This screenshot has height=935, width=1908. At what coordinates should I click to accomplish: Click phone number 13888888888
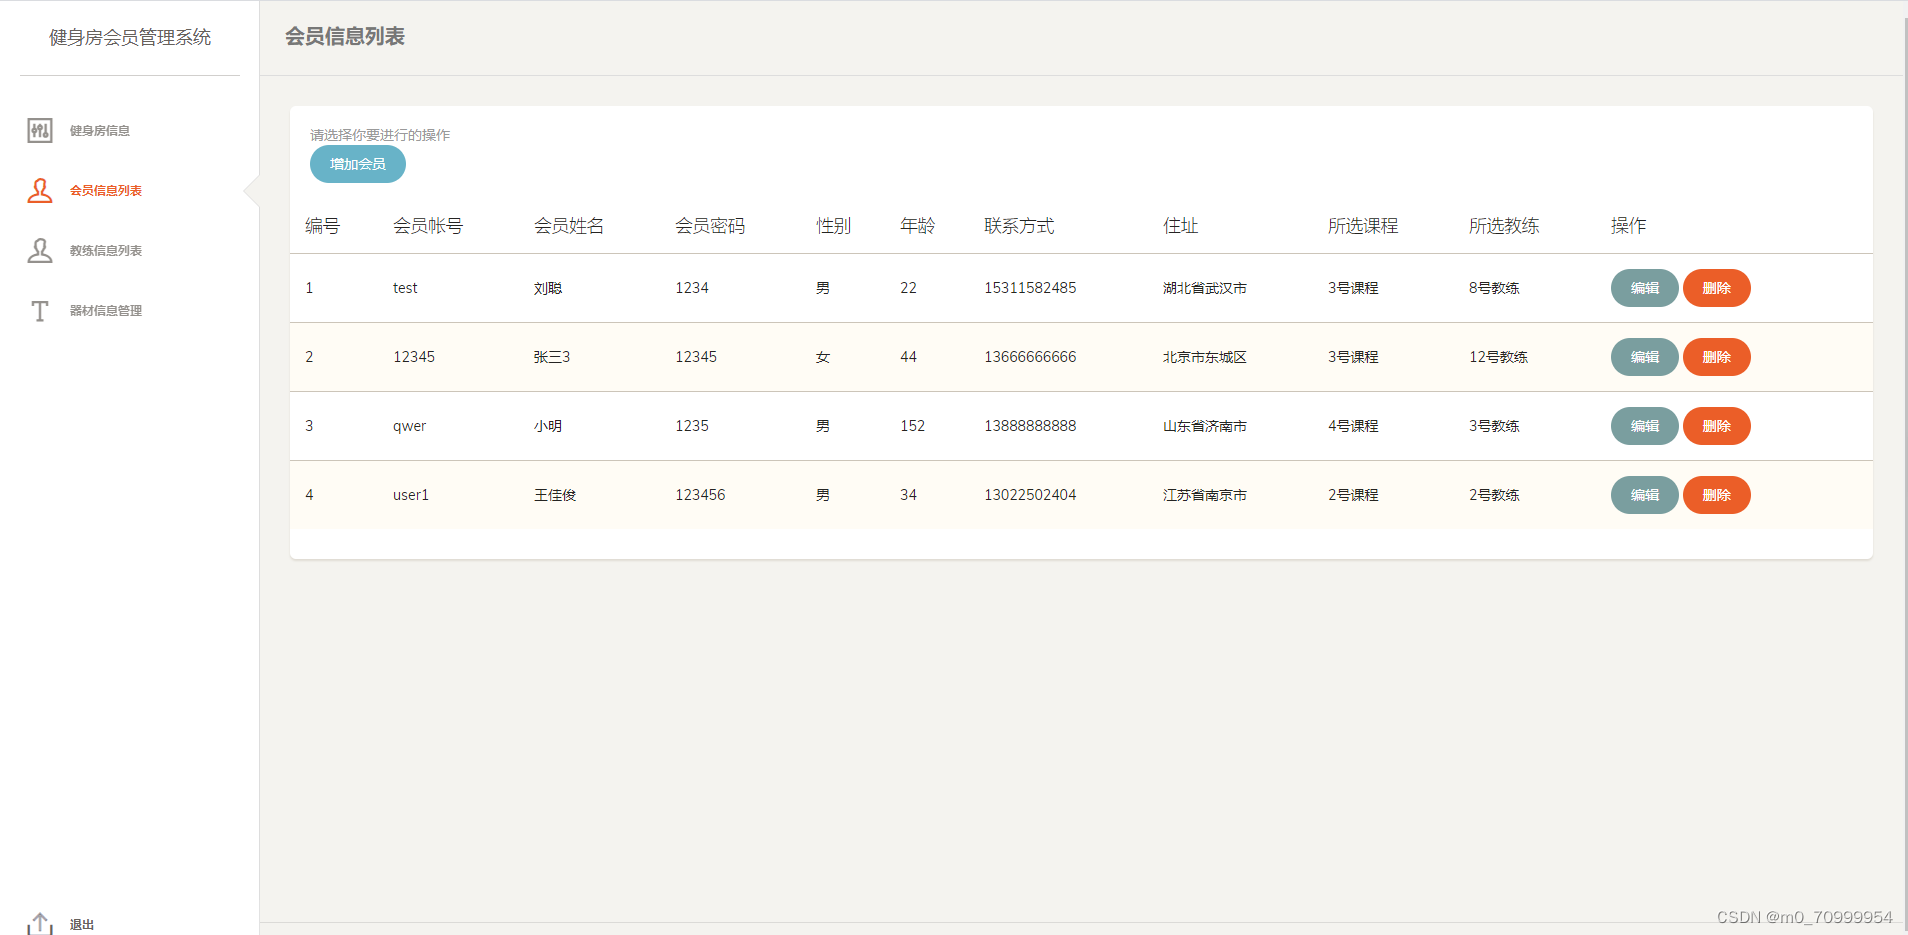(1030, 426)
